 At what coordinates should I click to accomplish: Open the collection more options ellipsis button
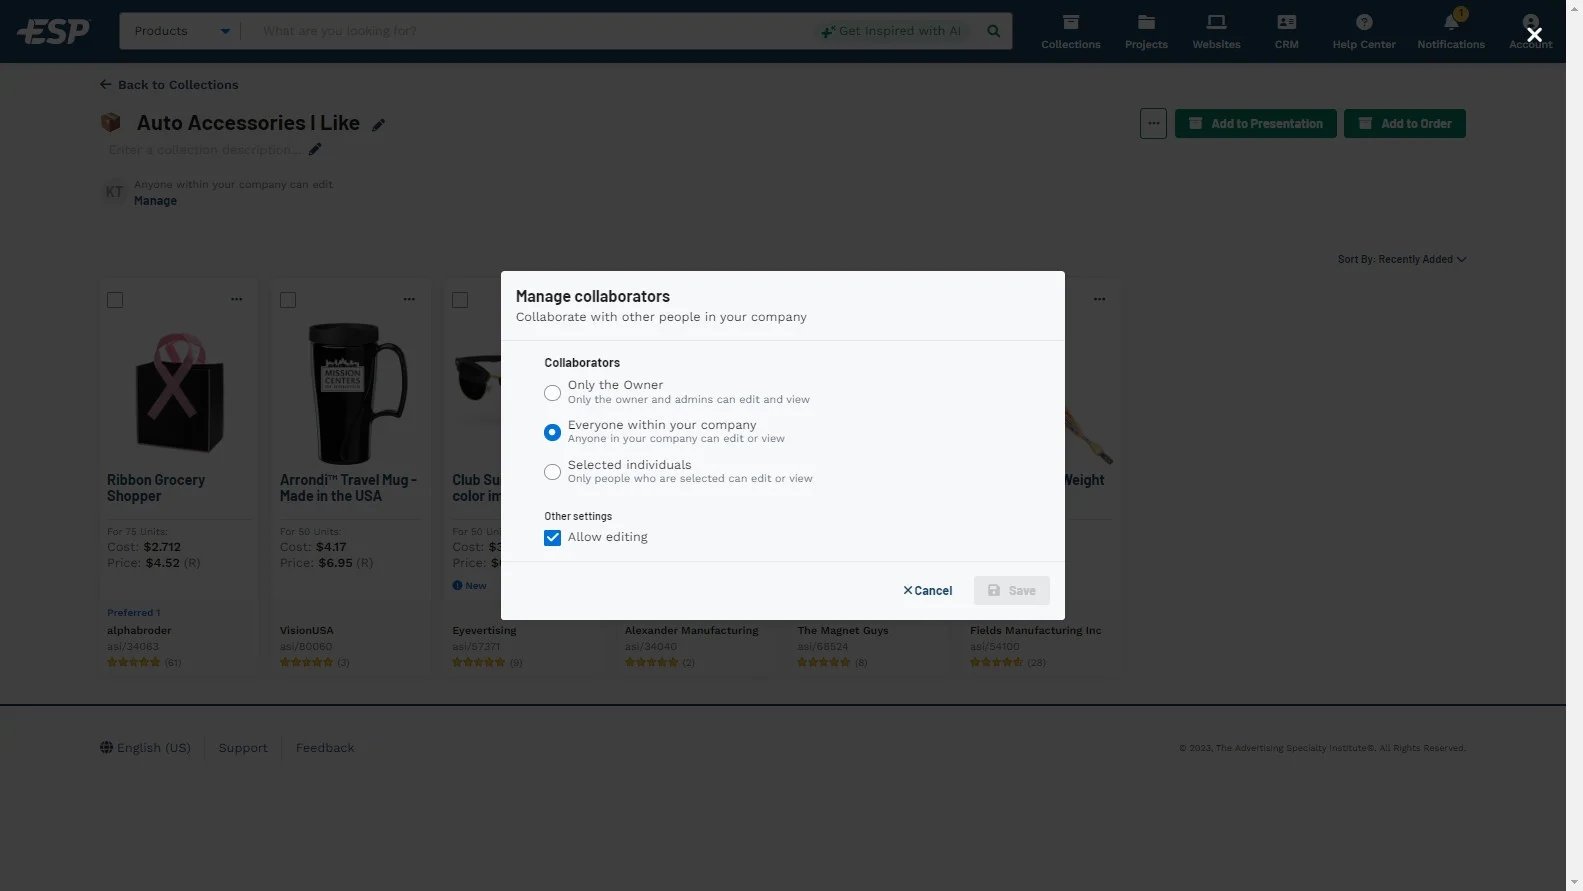(1153, 124)
